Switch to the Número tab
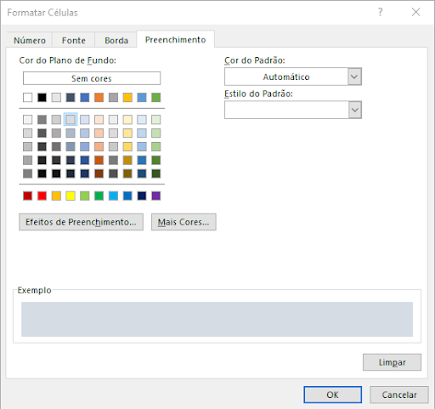The image size is (435, 409). click(29, 40)
